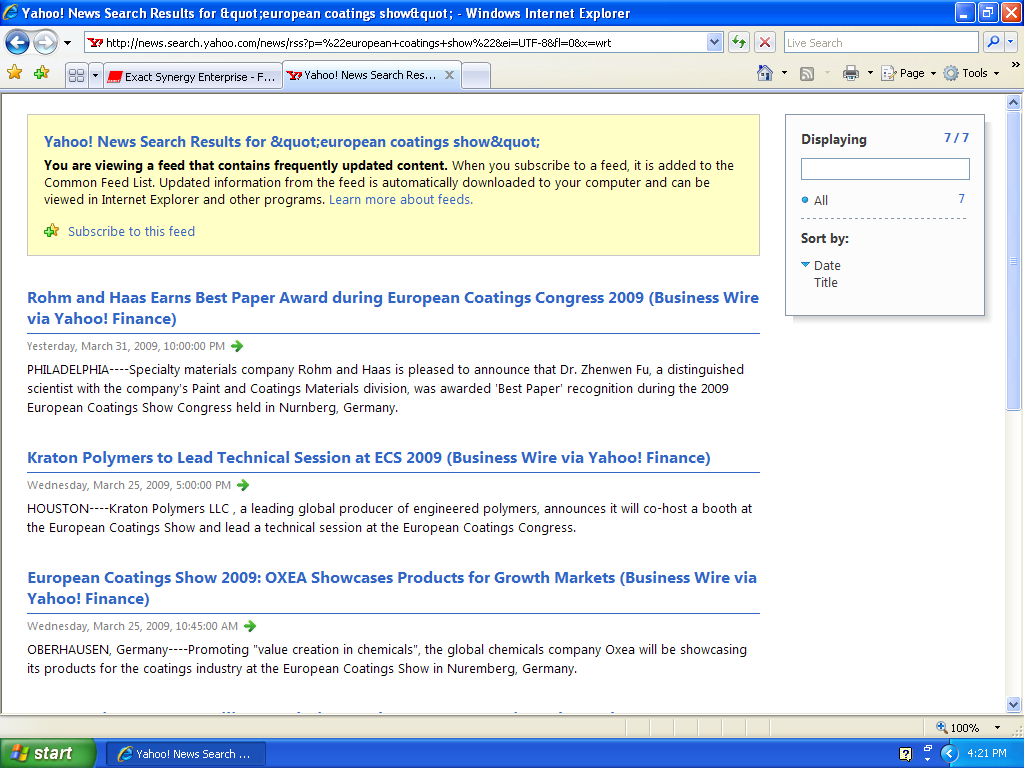The height and width of the screenshot is (768, 1024).
Task: Sort feed items by Date
Action: pyautogui.click(x=827, y=266)
